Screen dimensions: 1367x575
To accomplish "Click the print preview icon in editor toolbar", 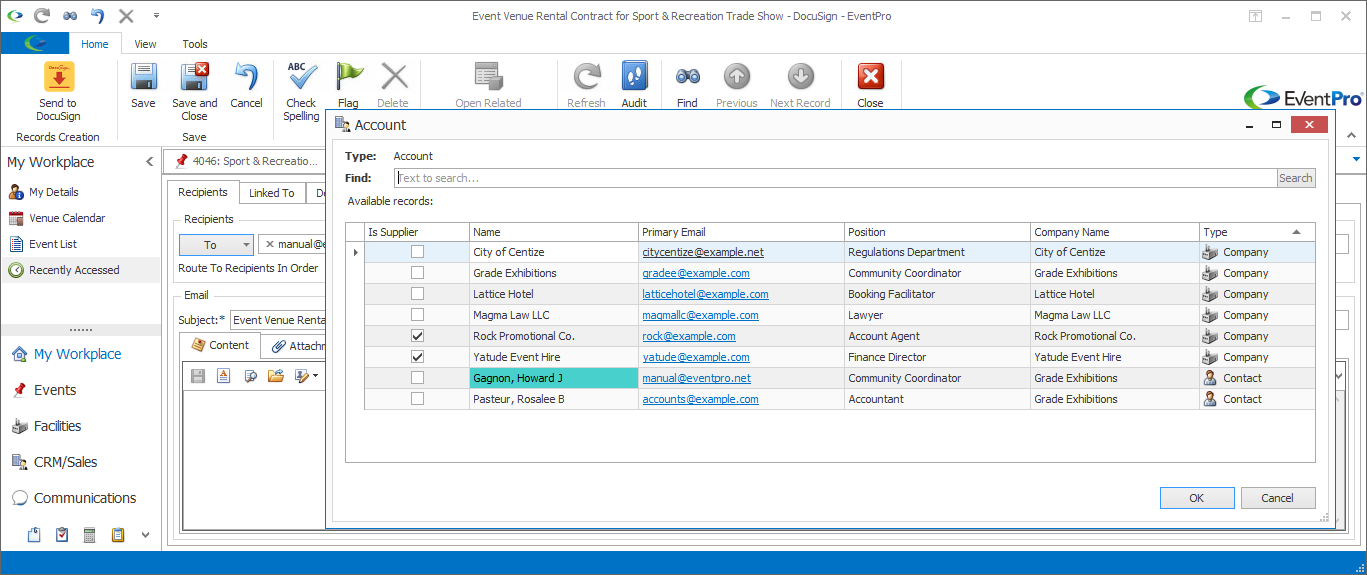I will pyautogui.click(x=250, y=376).
